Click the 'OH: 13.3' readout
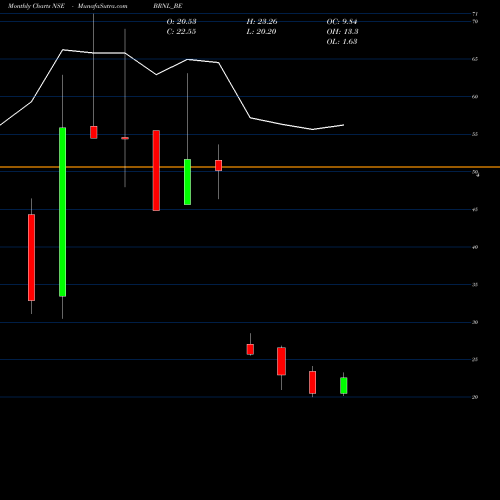 point(342,32)
